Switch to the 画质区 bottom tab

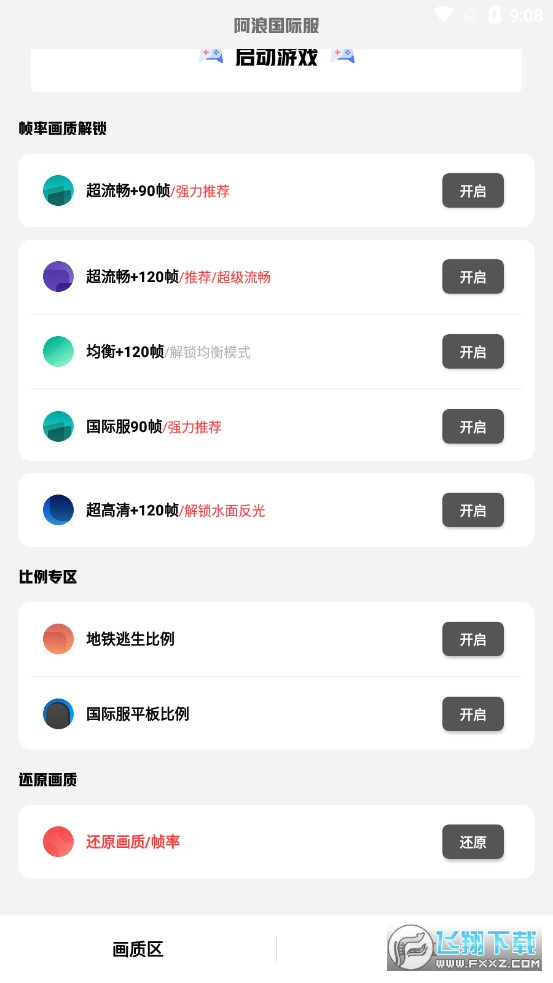[x=138, y=949]
